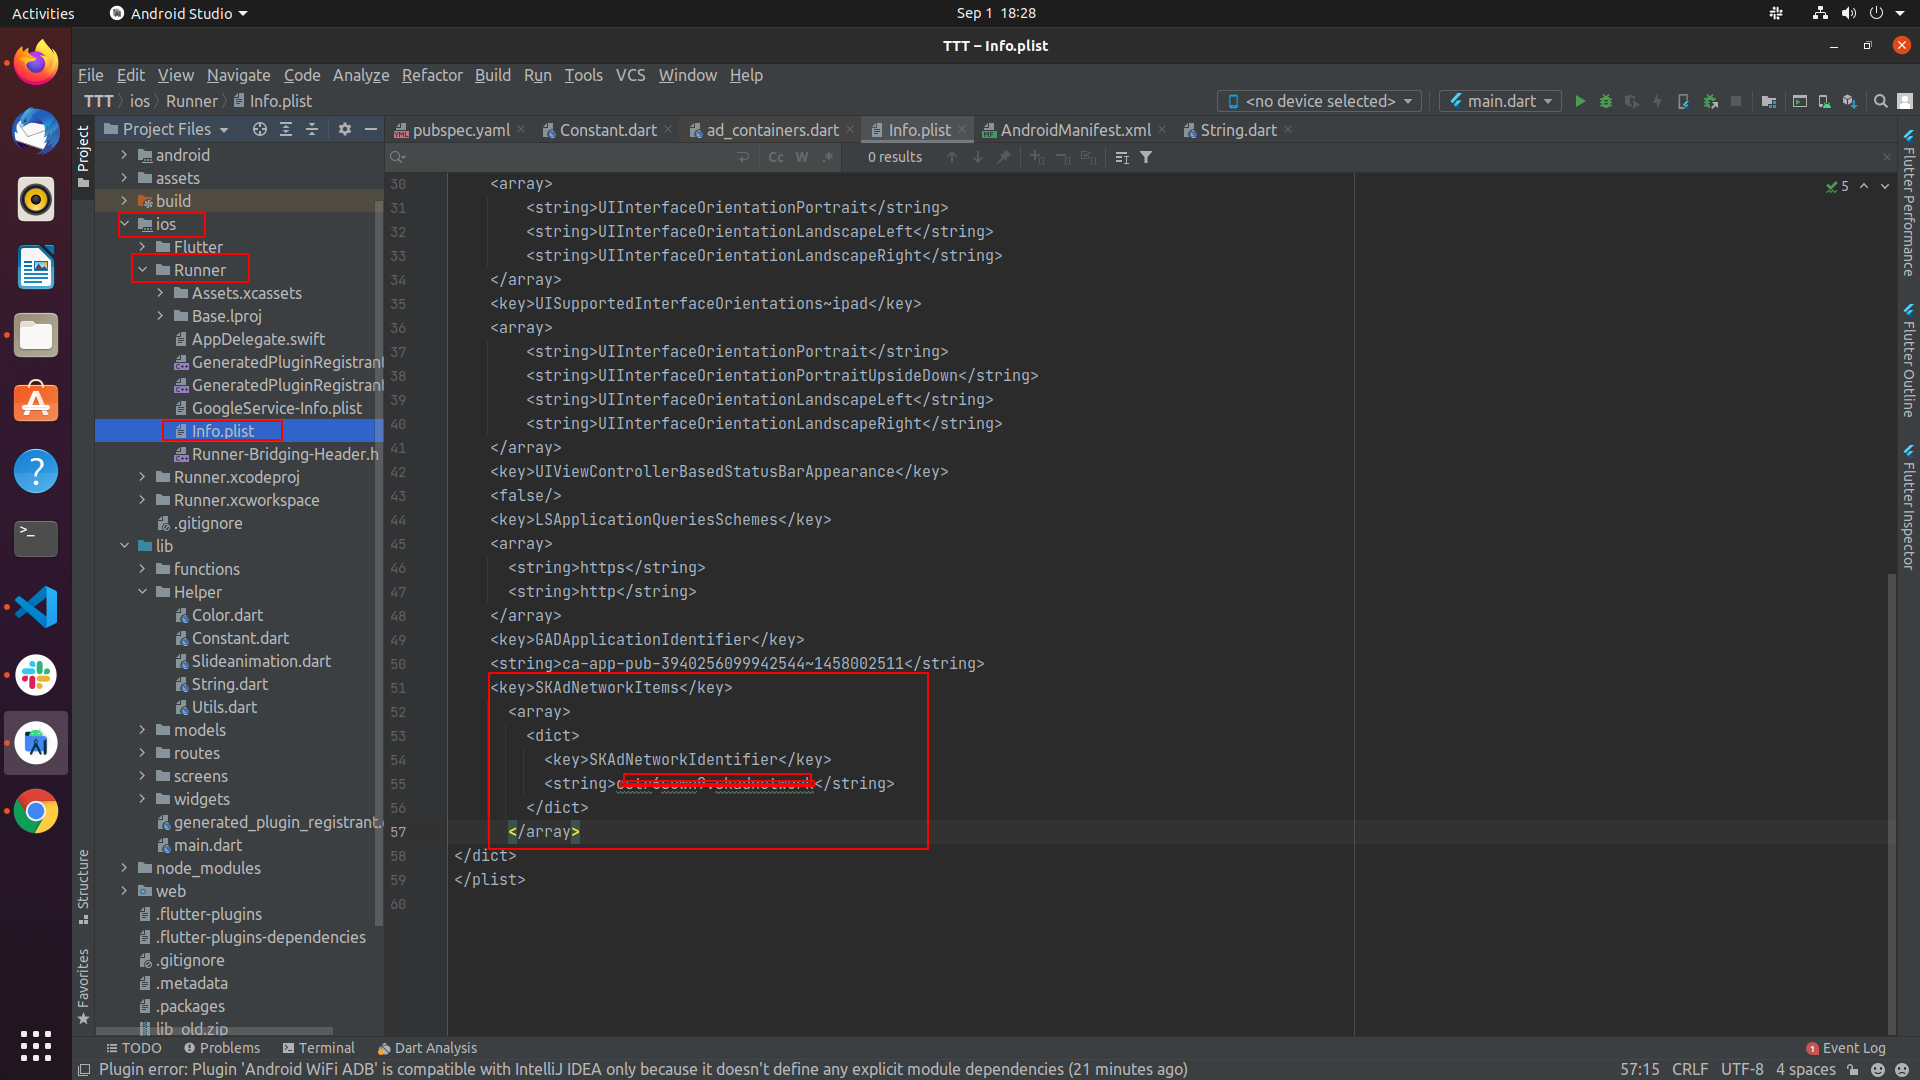The width and height of the screenshot is (1920, 1080).
Task: Click the Runner breadcrumb in navigation bar
Action: point(191,101)
